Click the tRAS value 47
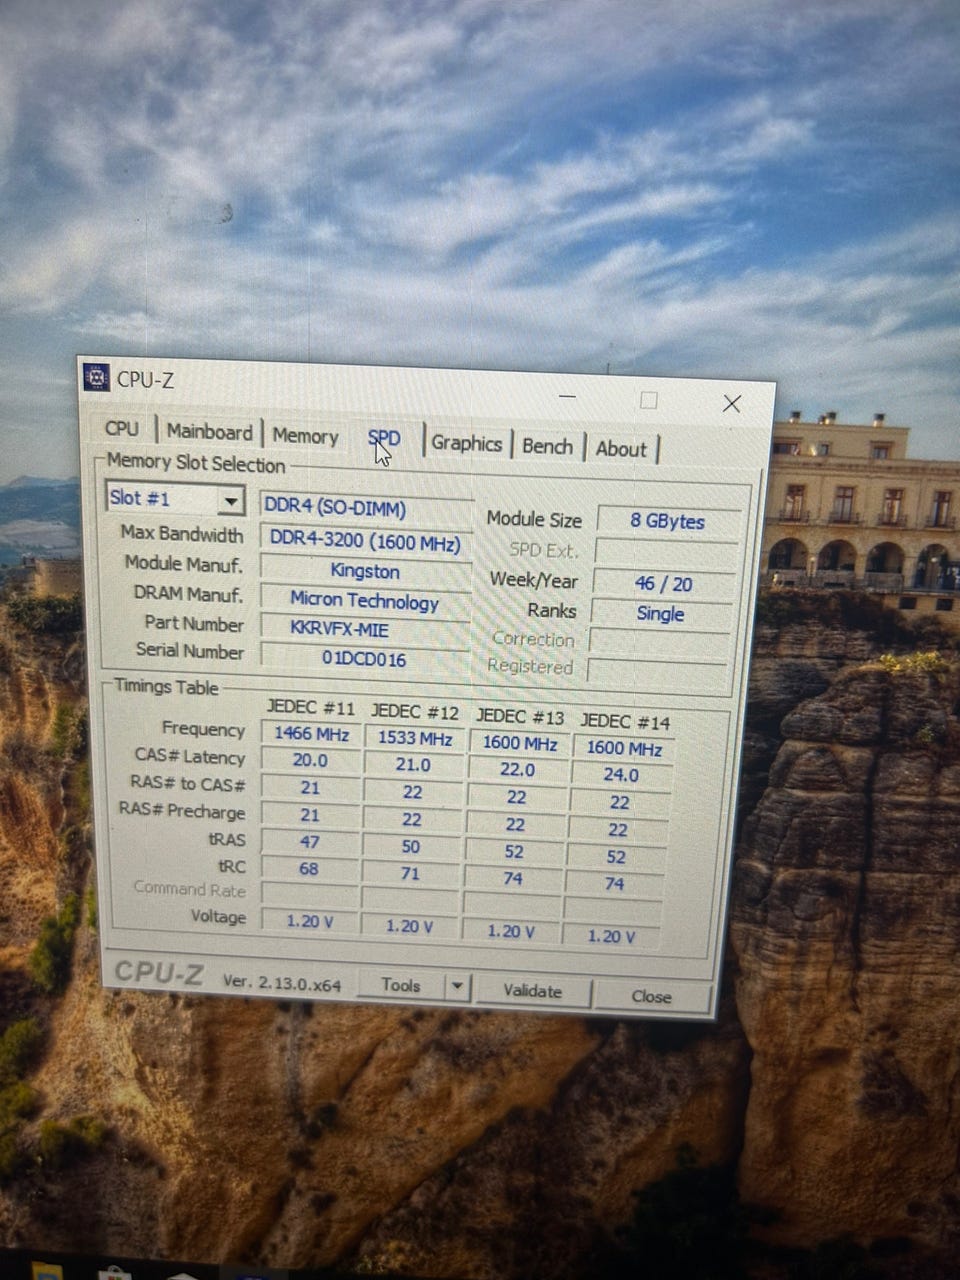The image size is (960, 1280). [310, 842]
